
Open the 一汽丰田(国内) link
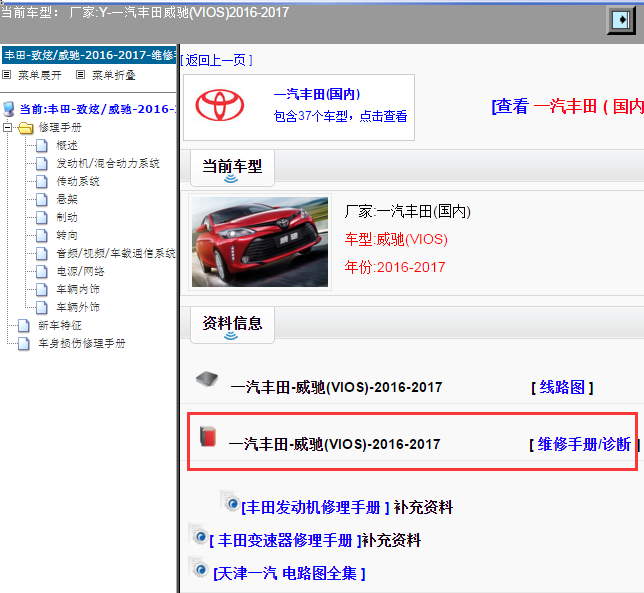(317, 94)
